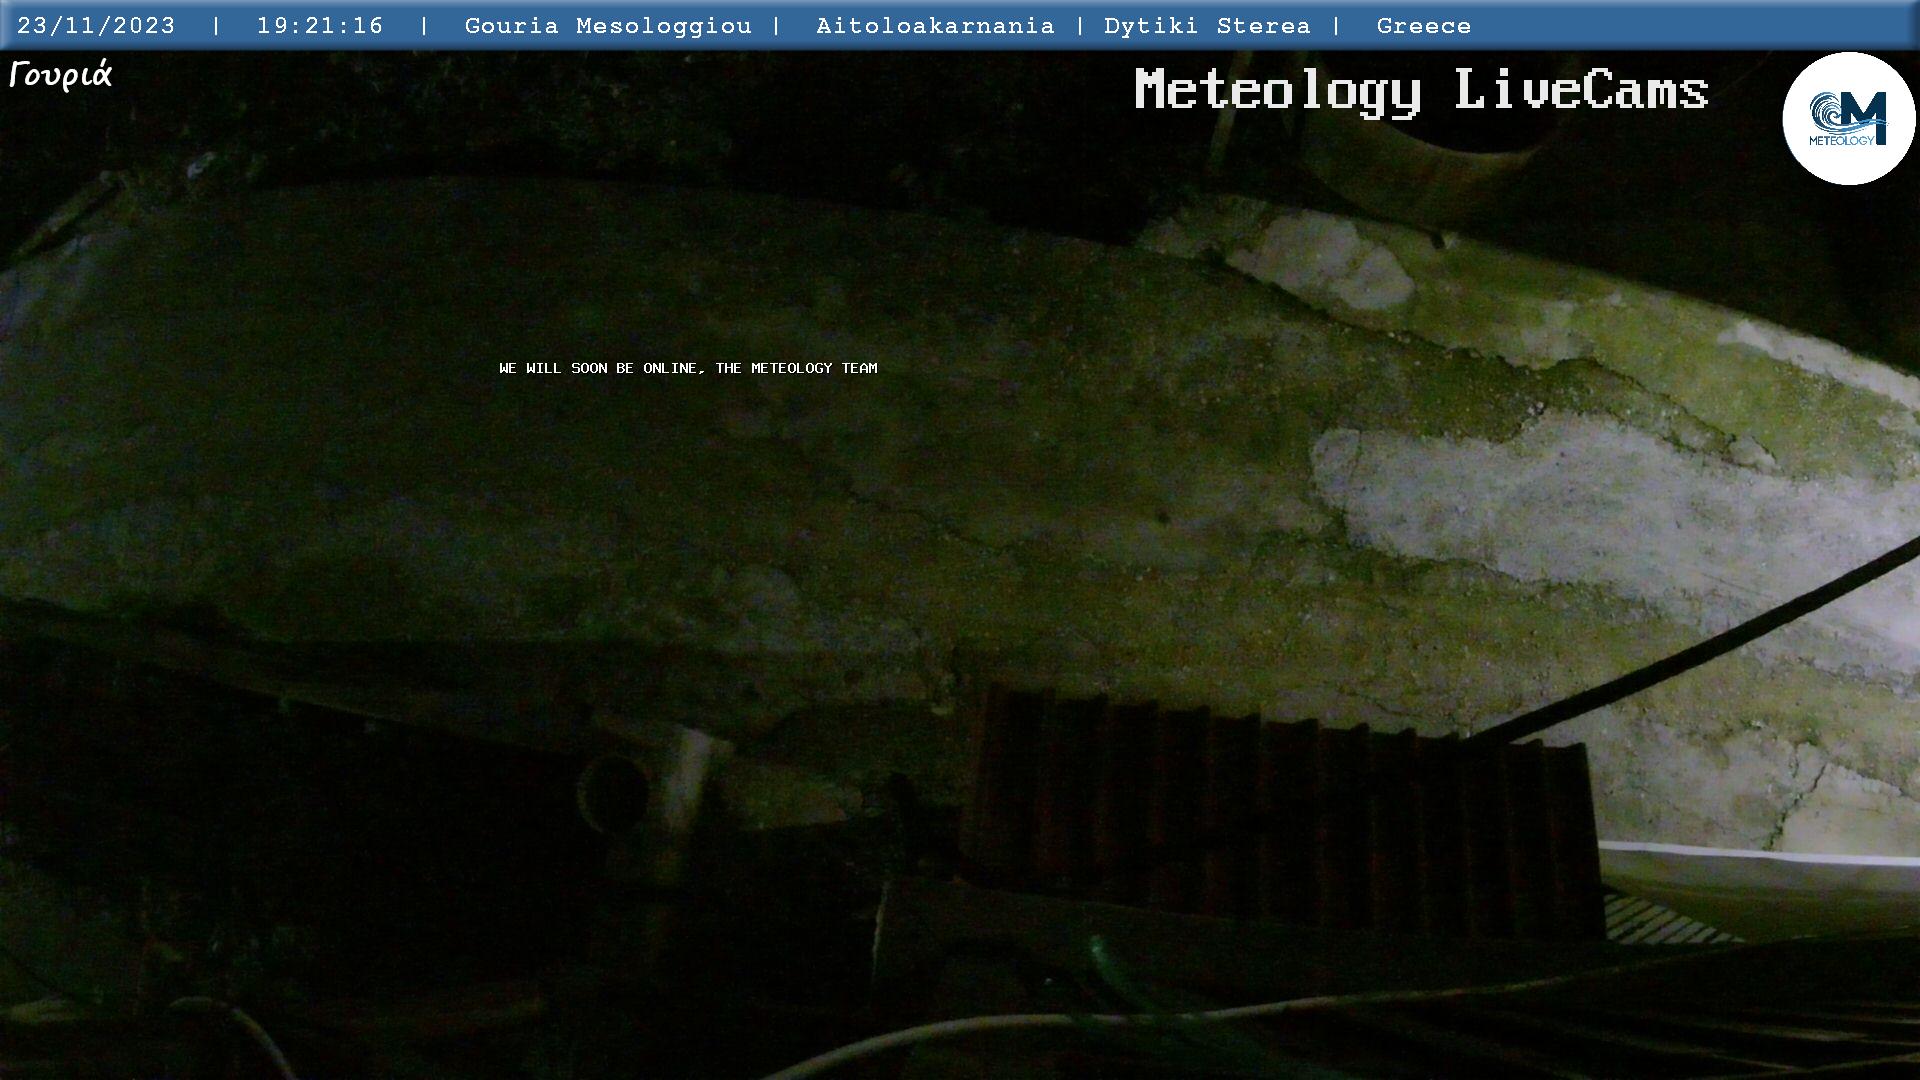This screenshot has height=1080, width=1920.
Task: Select the Gouria Mesologgiou location label
Action: click(x=607, y=26)
